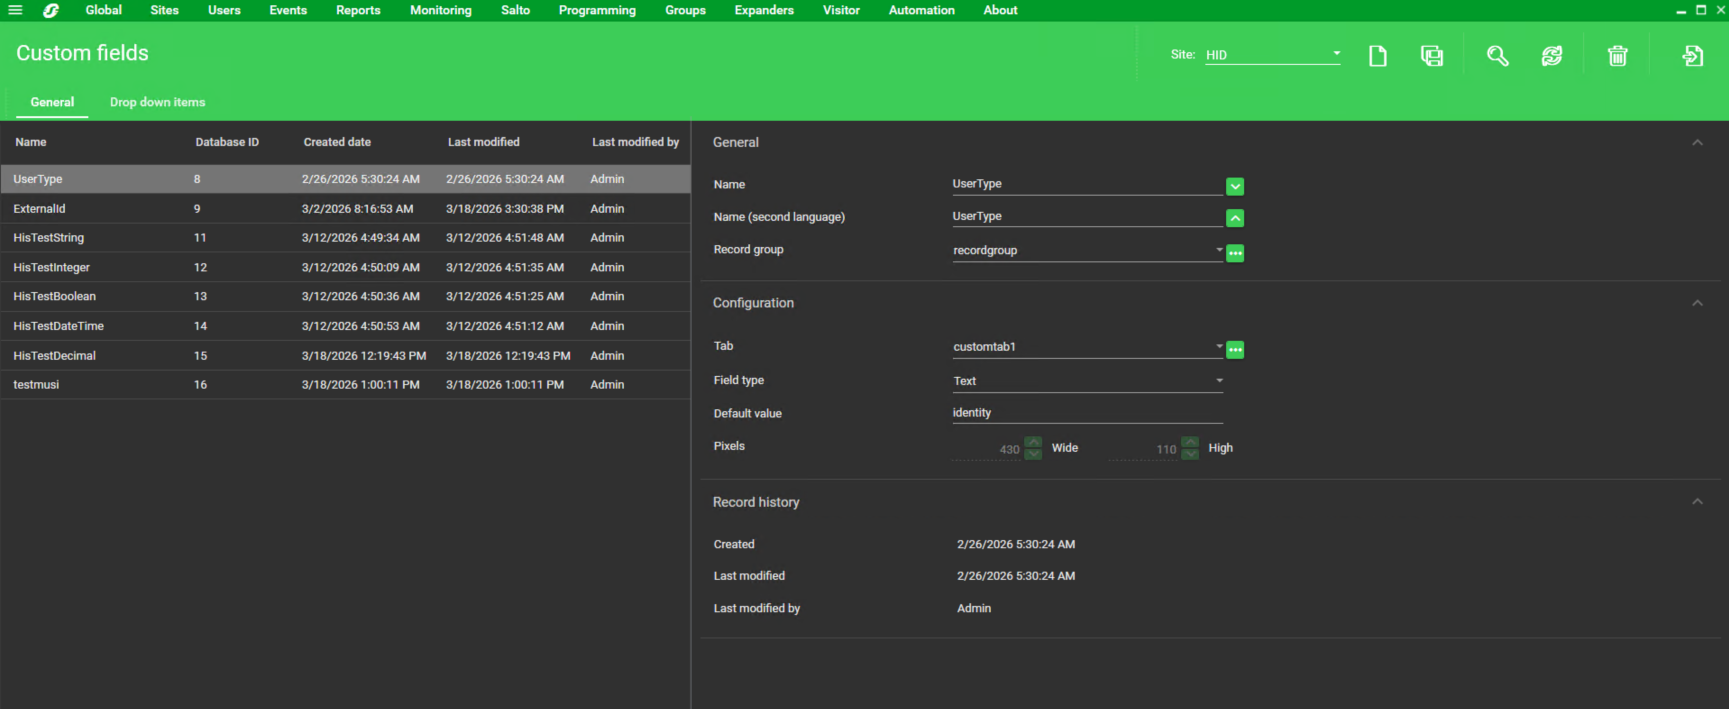Screen dimensions: 1729x709
Task: Click Database ID 16 cell
Action: (x=200, y=385)
